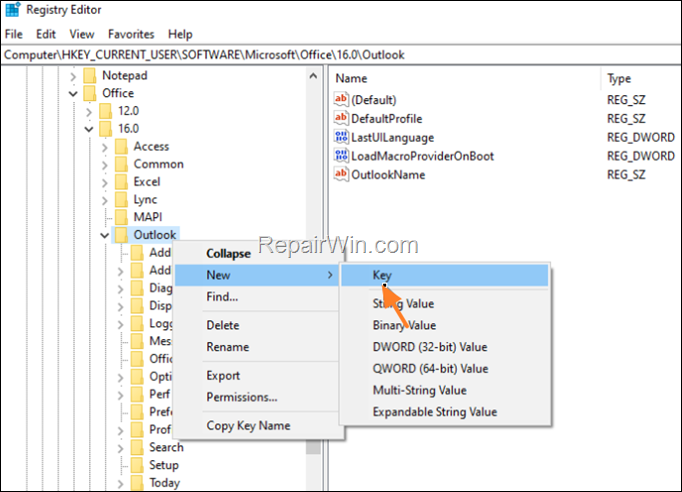Select the Today folder icon
This screenshot has width=682, height=492.
[x=137, y=482]
